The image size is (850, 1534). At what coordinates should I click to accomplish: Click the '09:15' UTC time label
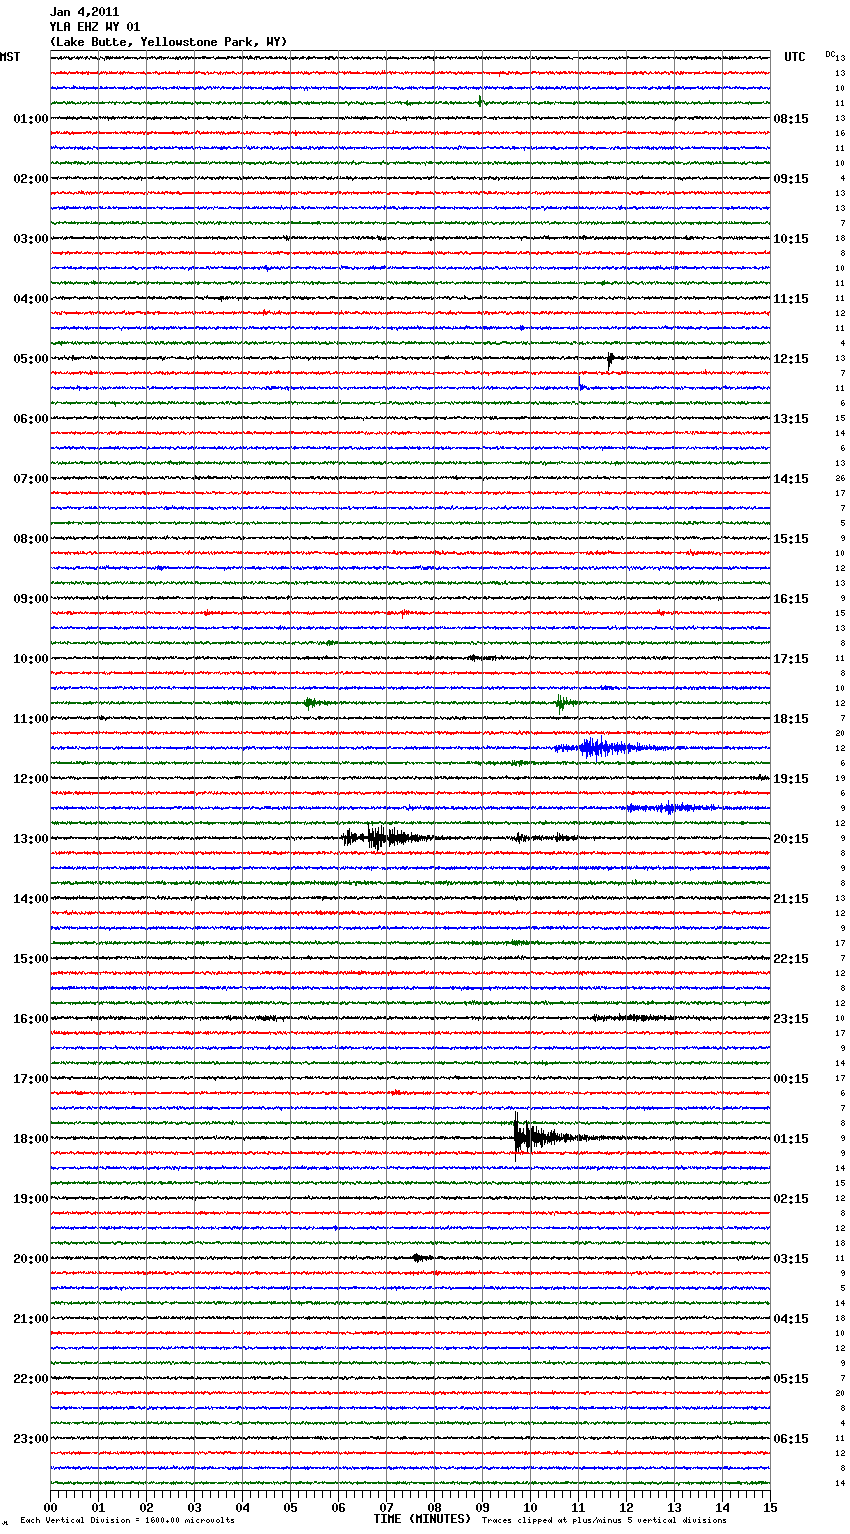pyautogui.click(x=791, y=179)
